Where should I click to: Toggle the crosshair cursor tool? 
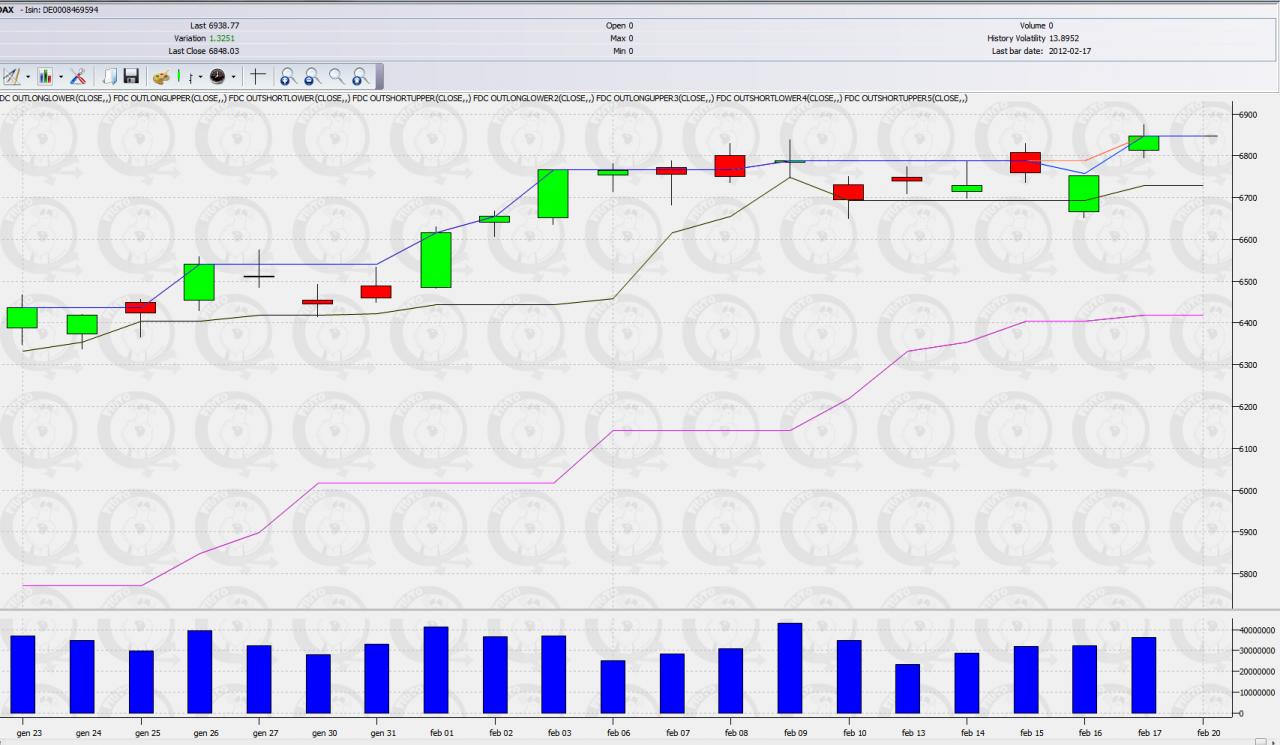(x=258, y=76)
